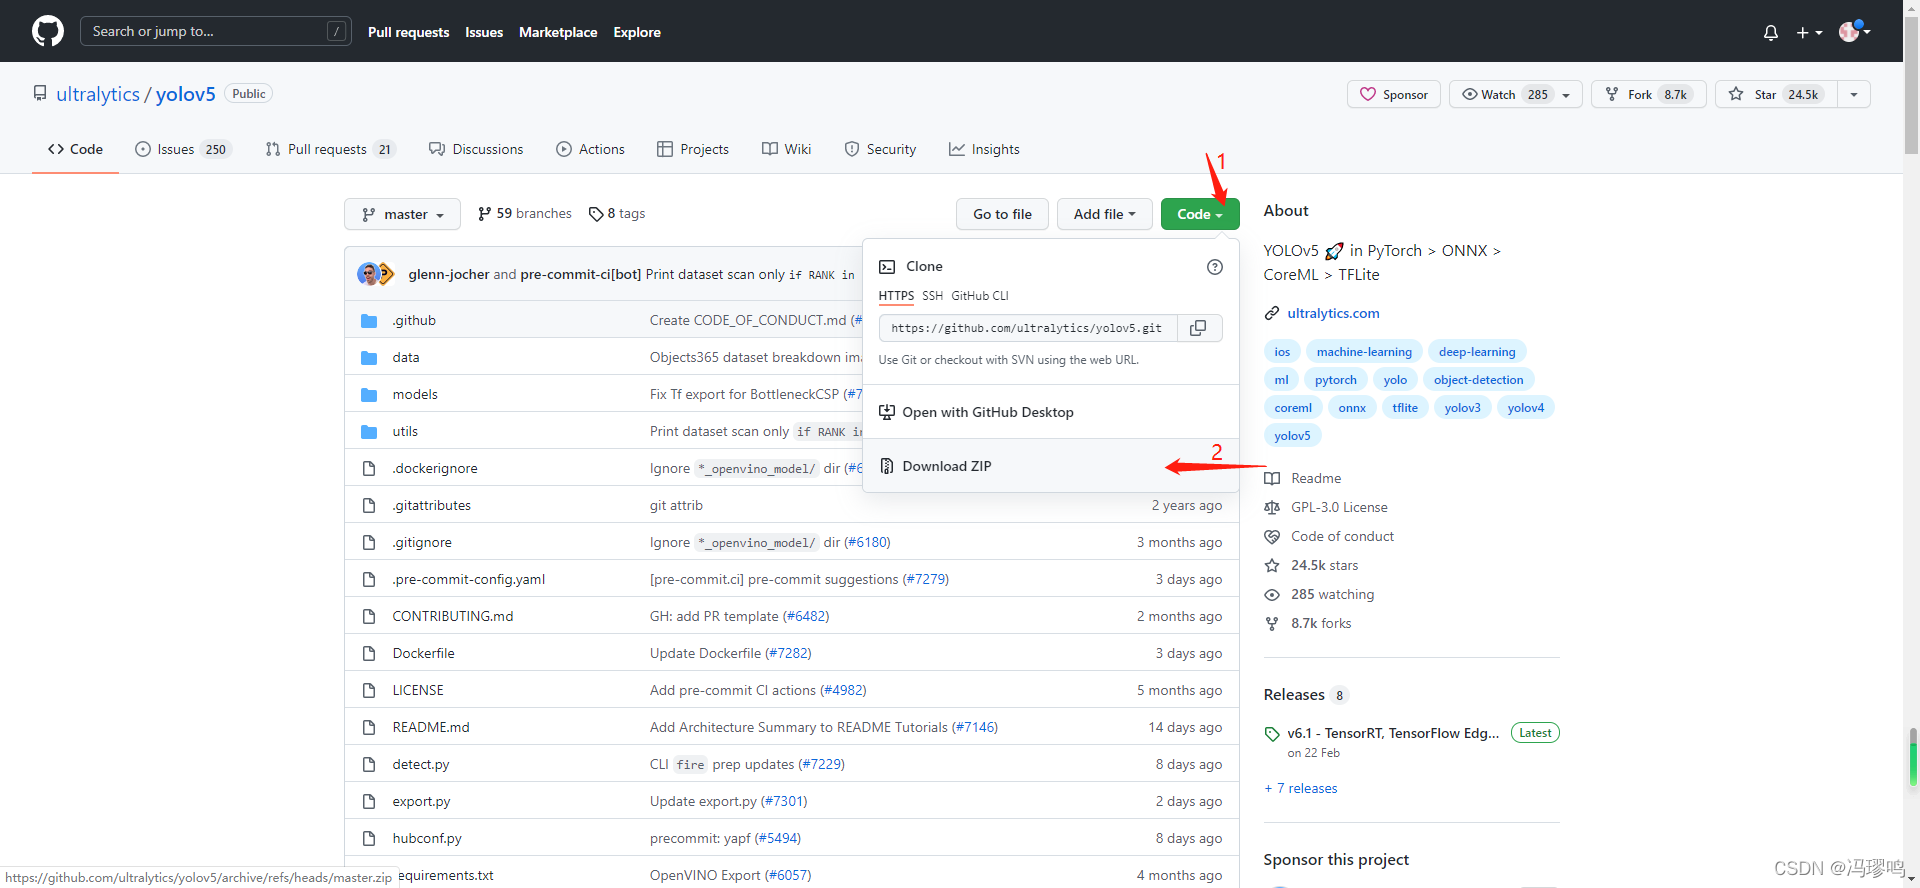
Task: Click the Go to file button
Action: [1002, 214]
